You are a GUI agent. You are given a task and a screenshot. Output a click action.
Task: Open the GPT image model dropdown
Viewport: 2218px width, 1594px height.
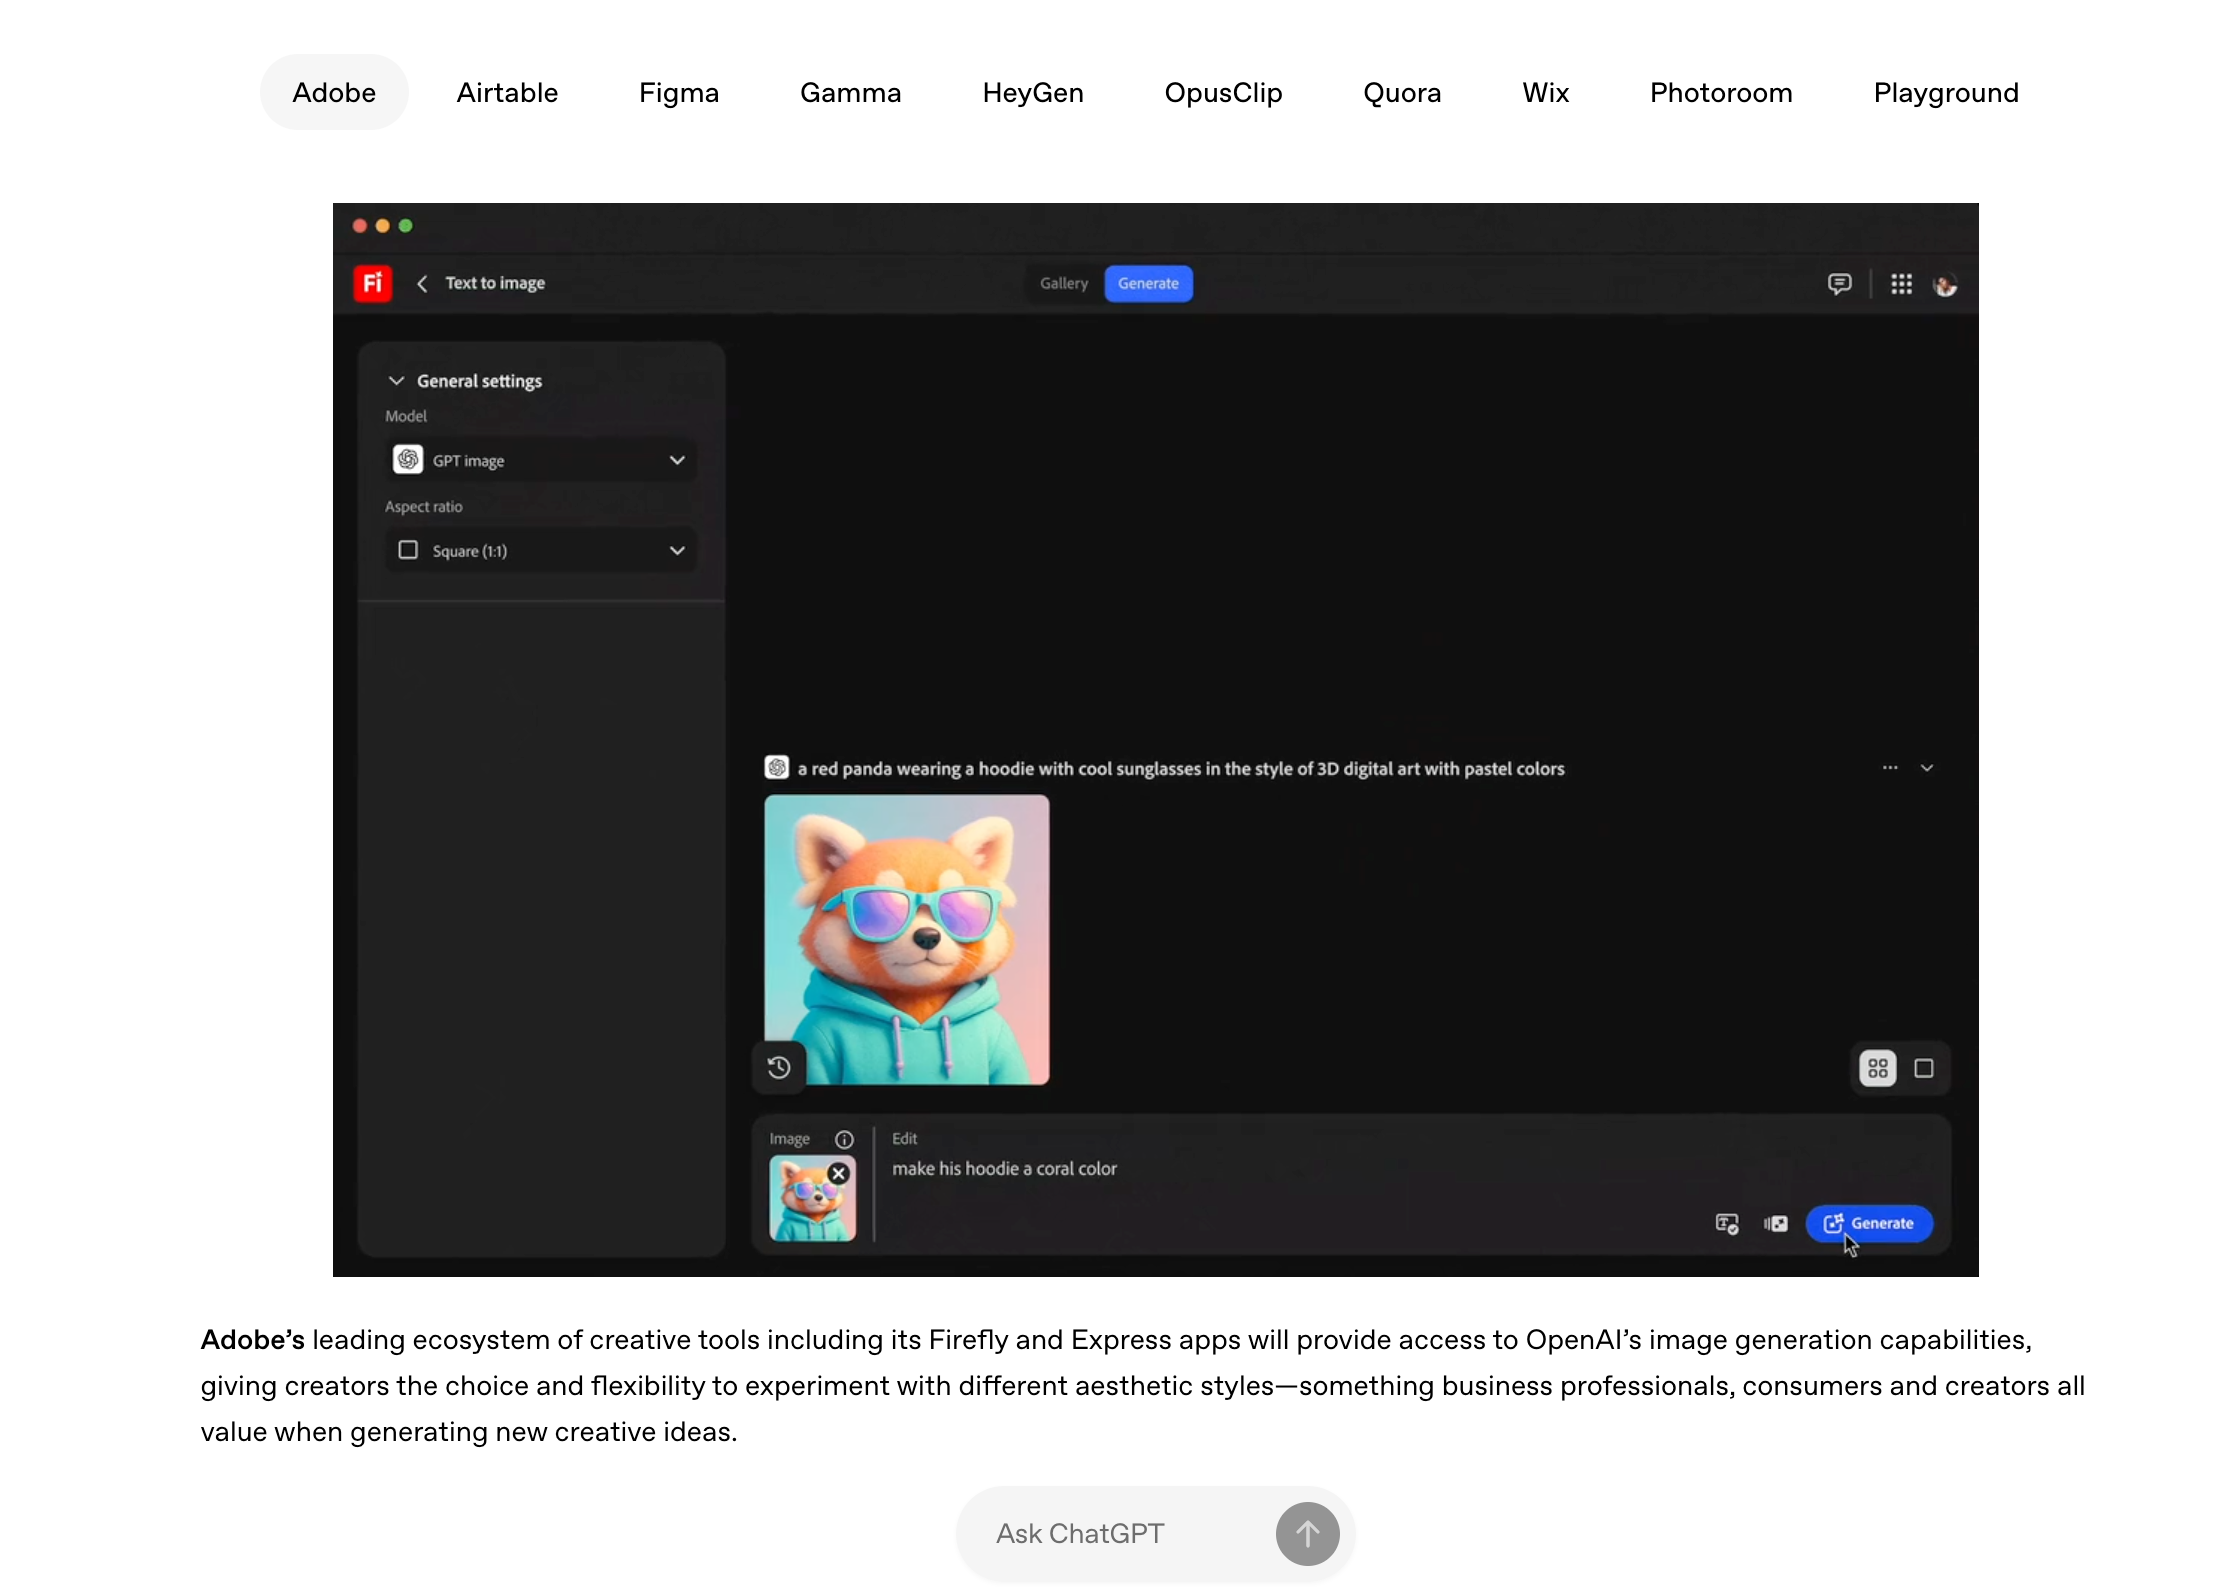pyautogui.click(x=541, y=460)
